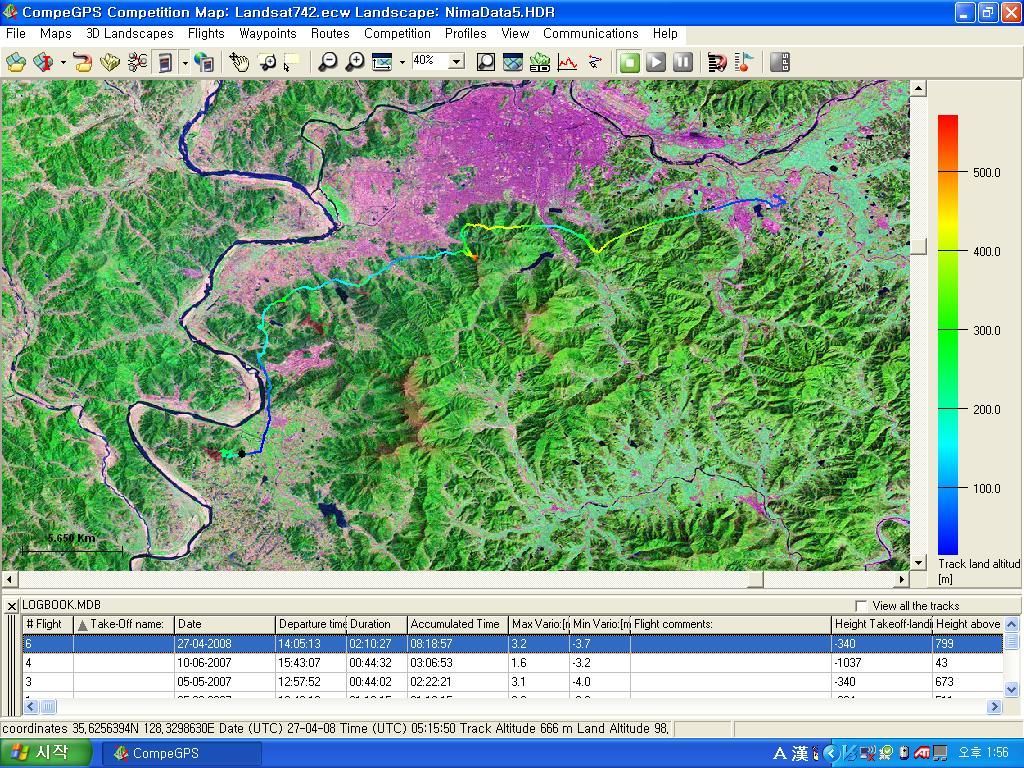Click the CompeGPS taskbar button
Screen dimensions: 1024x768
click(x=182, y=753)
